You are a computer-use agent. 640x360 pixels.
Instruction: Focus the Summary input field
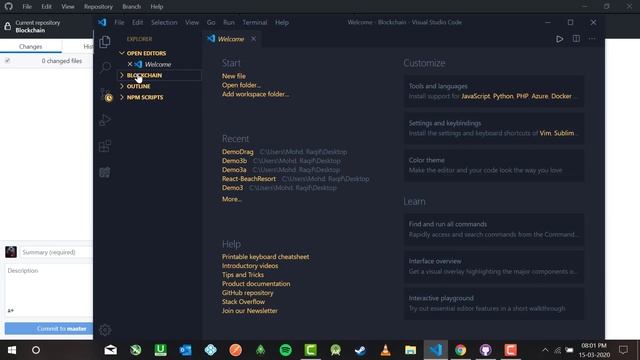pos(56,252)
